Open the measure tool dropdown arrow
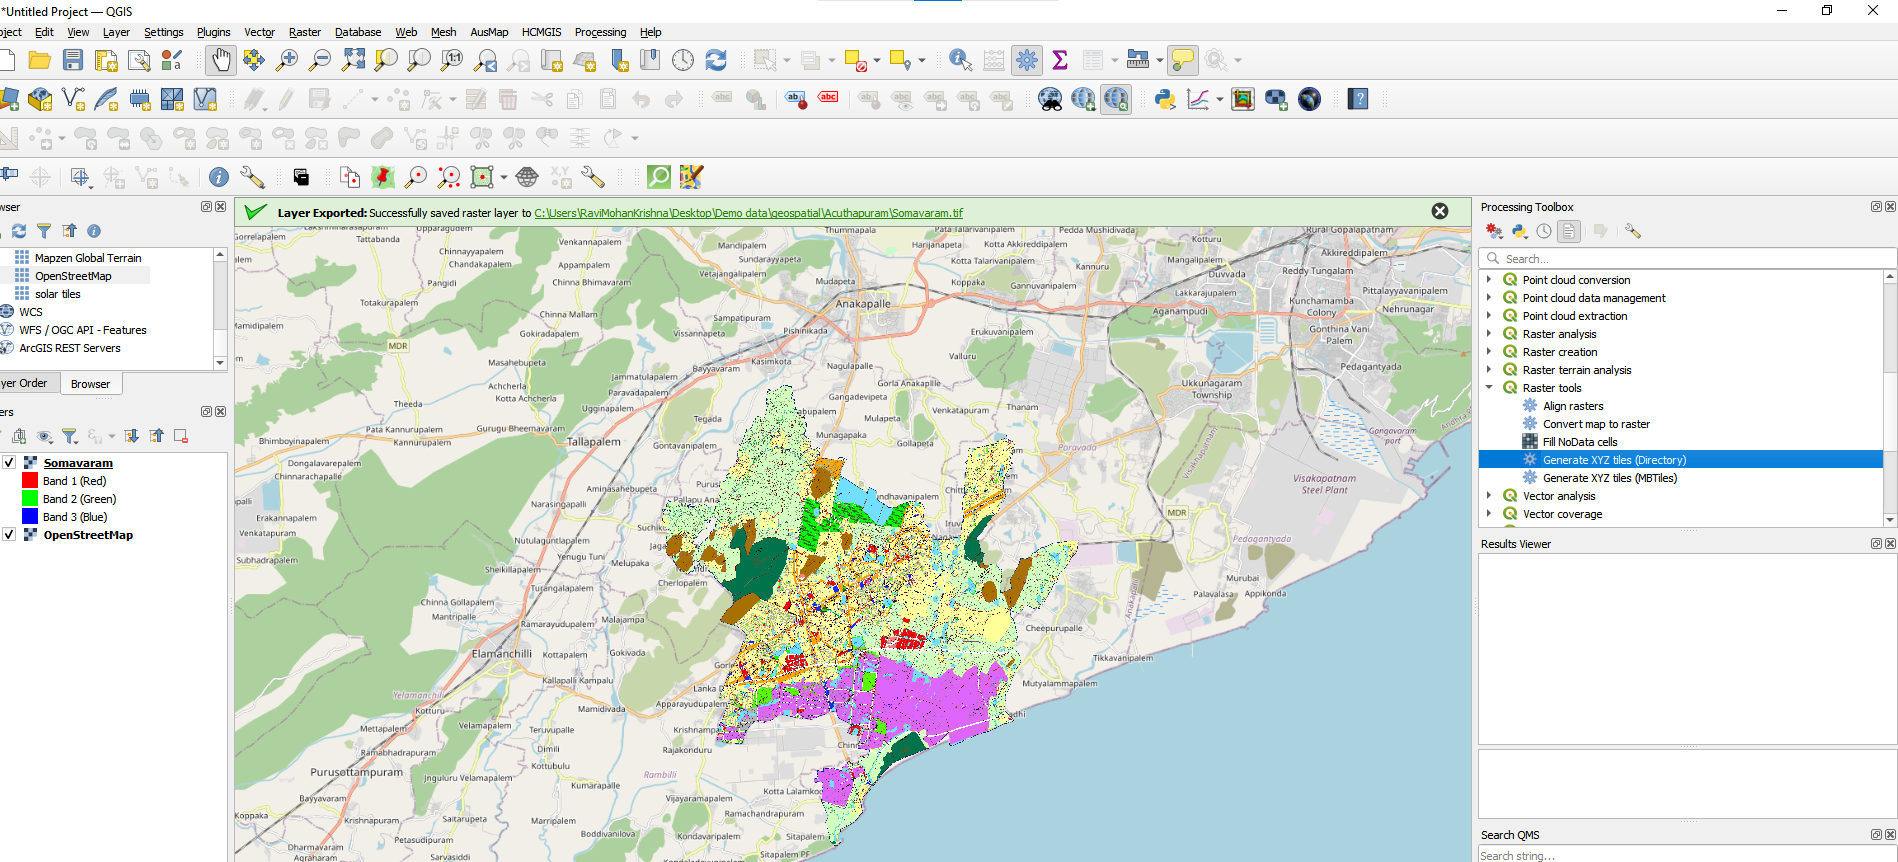 point(1160,60)
